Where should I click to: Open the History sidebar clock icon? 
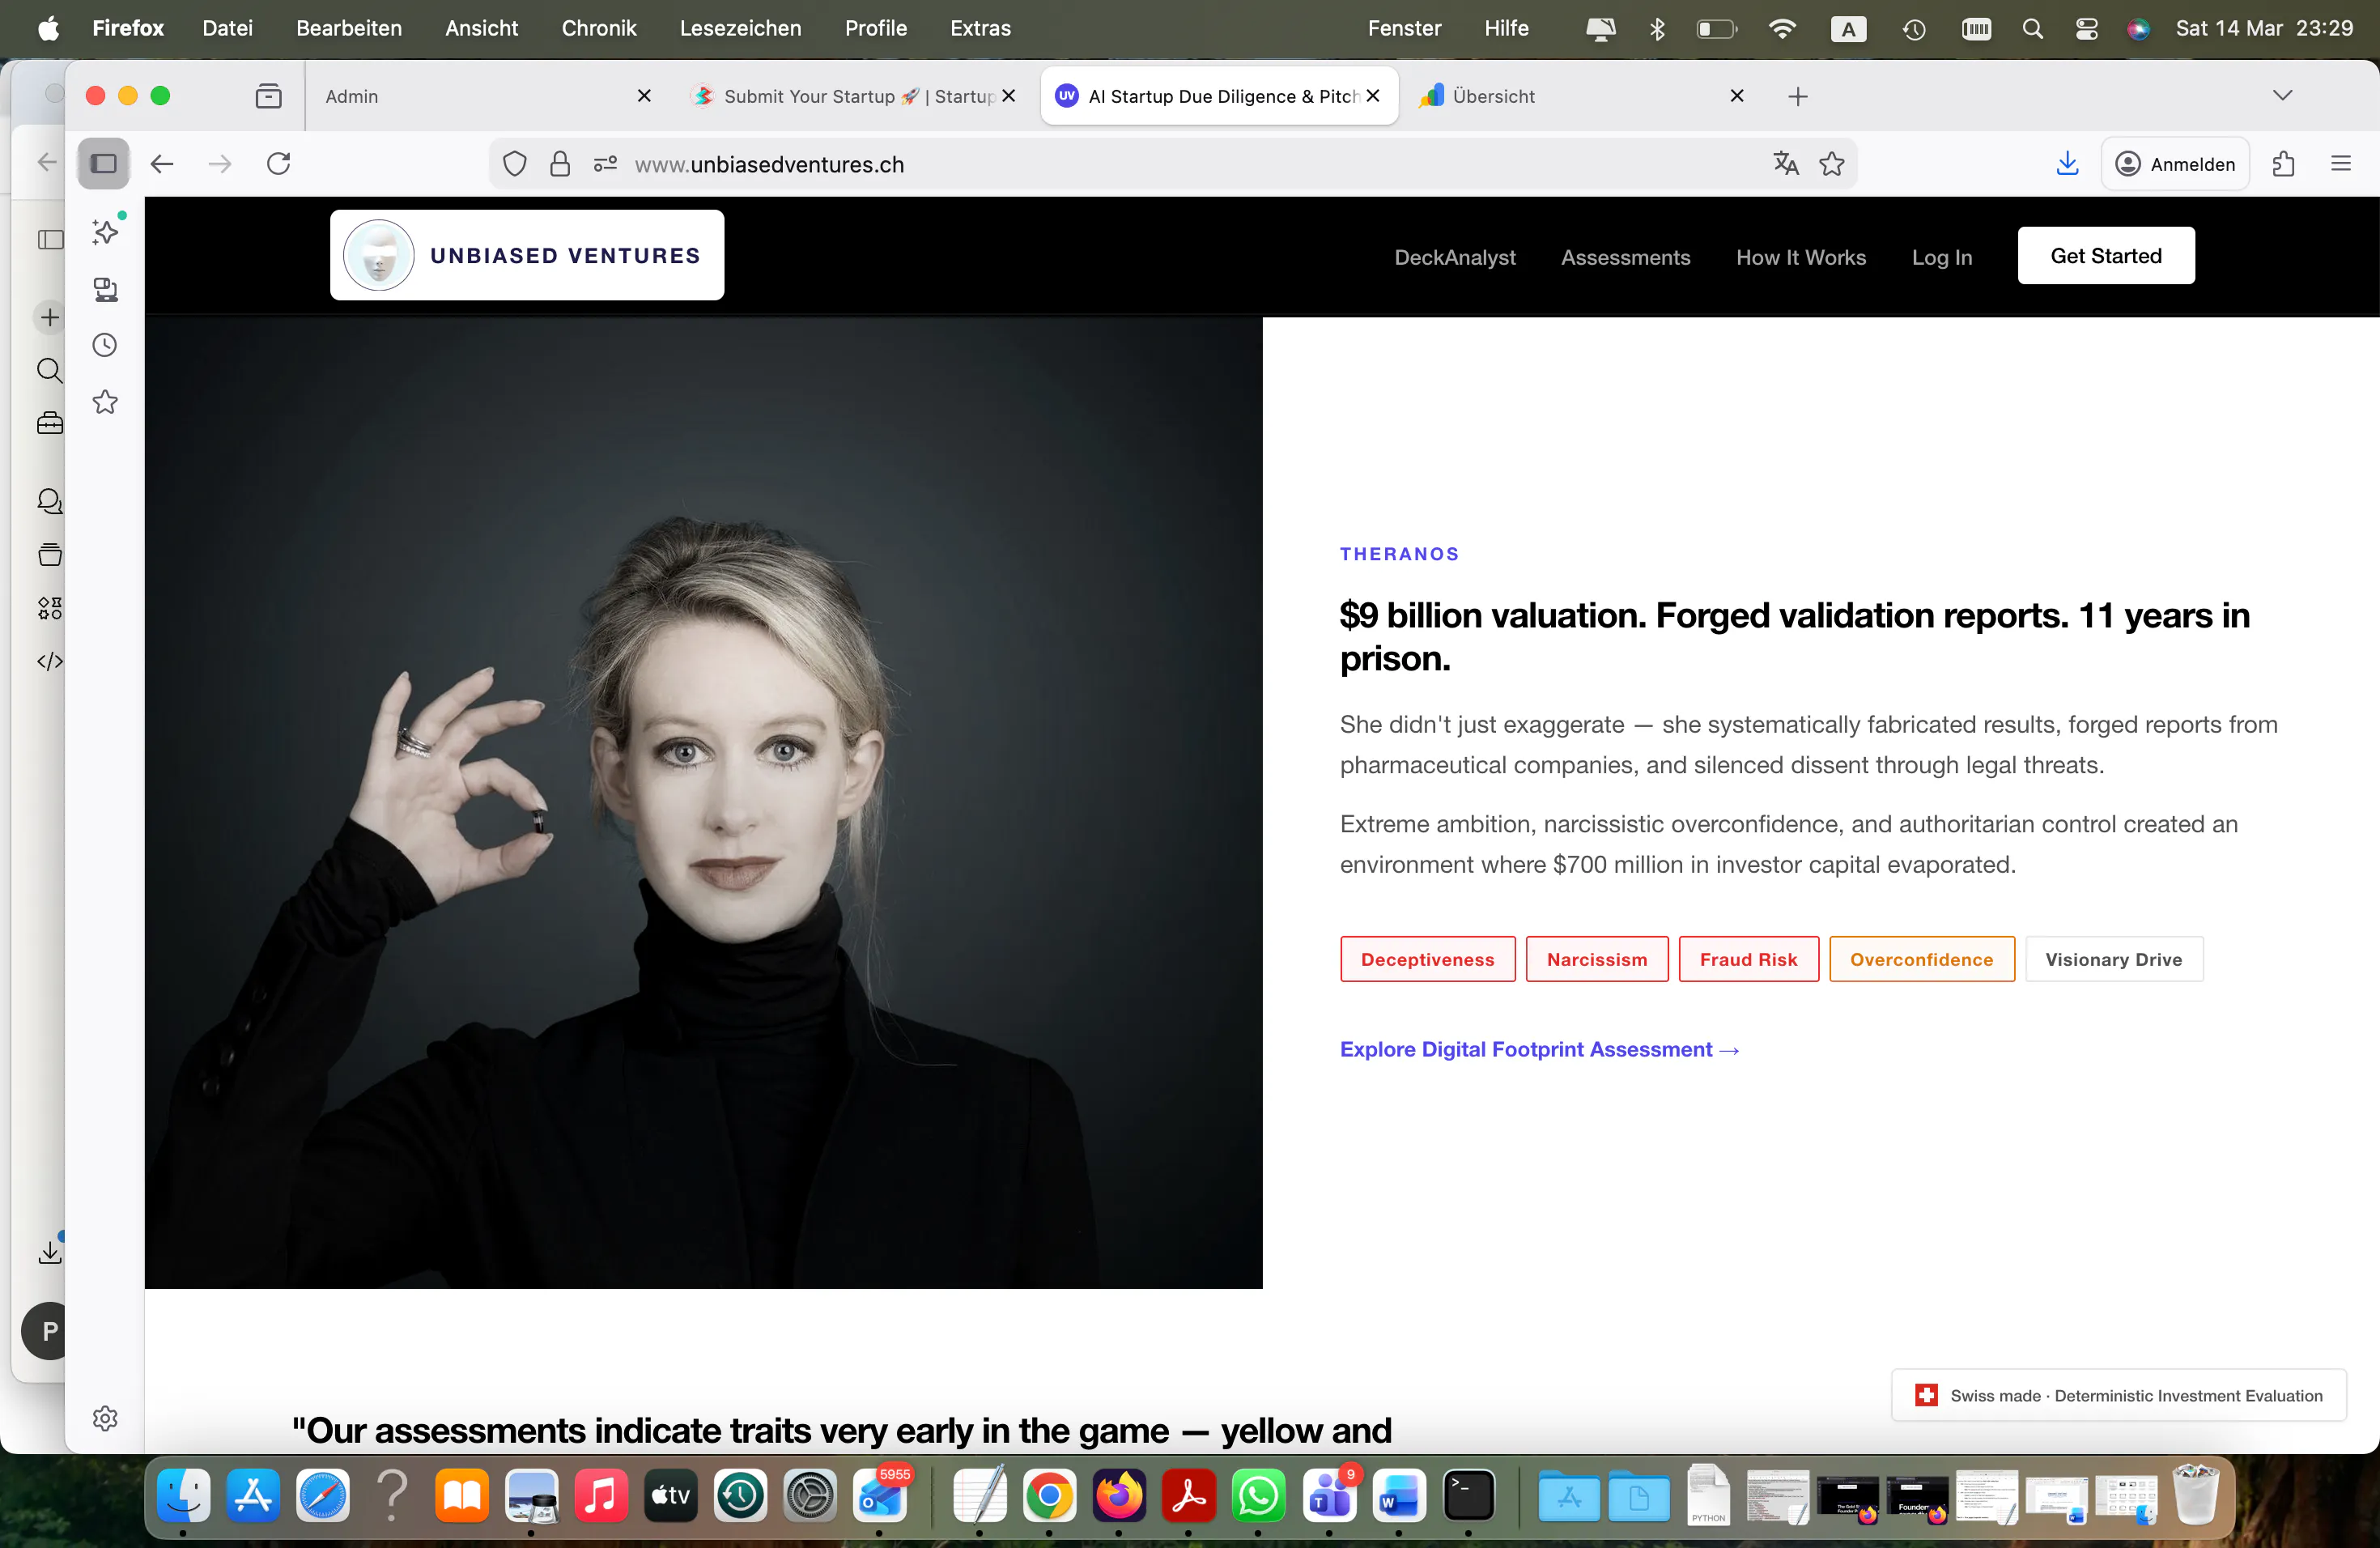click(x=106, y=346)
